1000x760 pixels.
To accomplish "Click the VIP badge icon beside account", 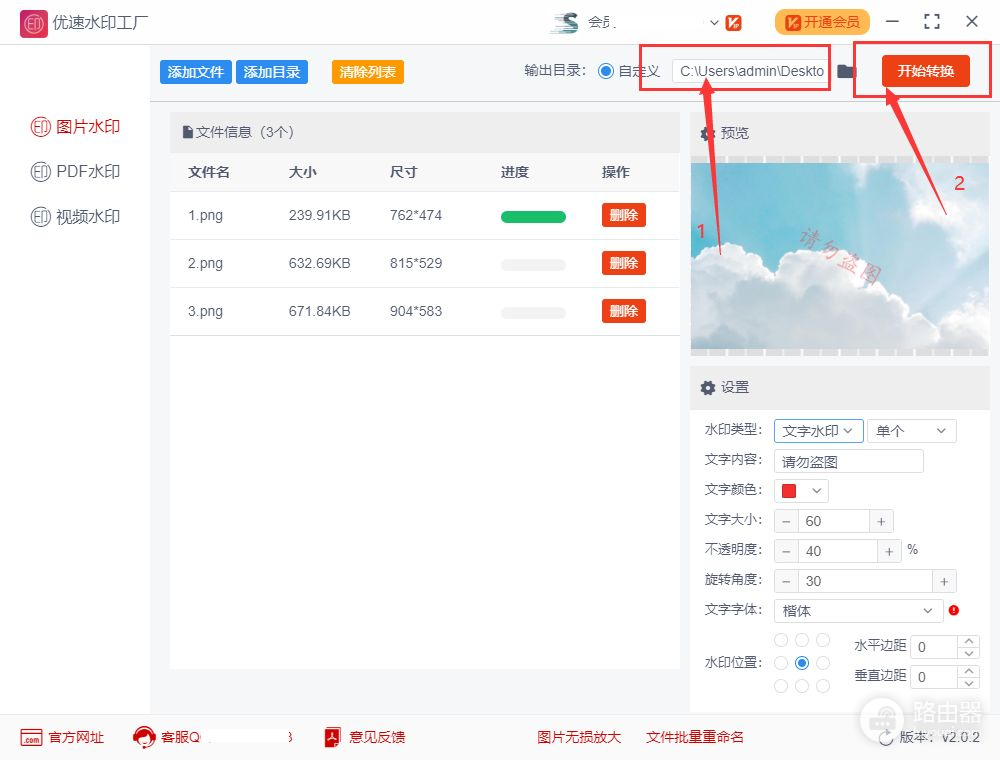I will (733, 22).
